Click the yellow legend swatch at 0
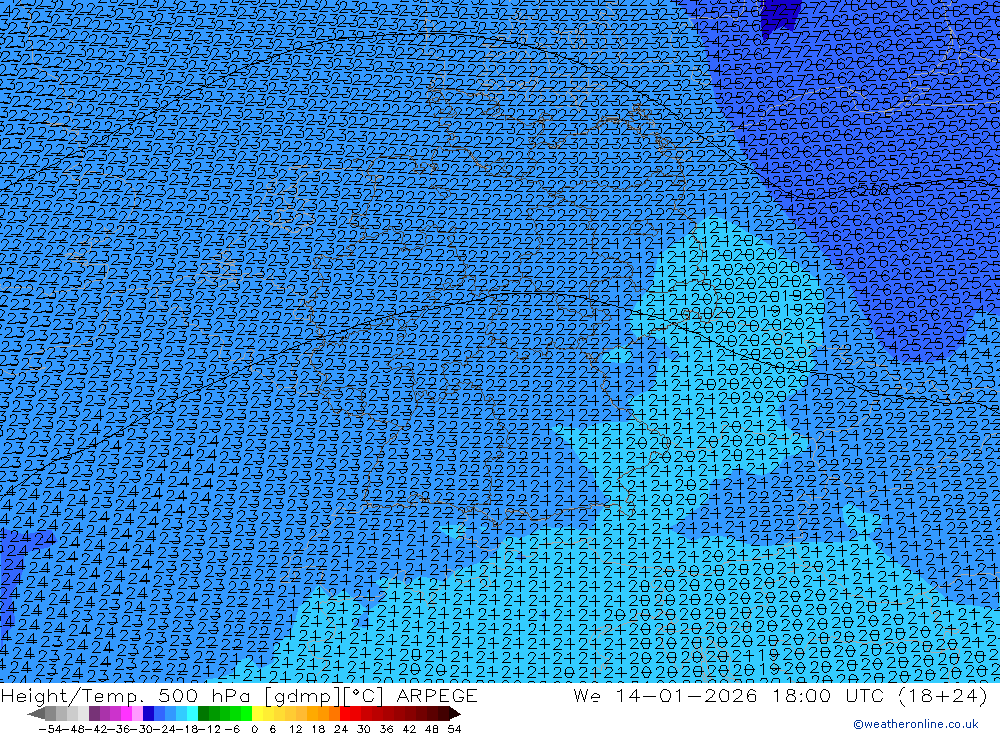 258,714
